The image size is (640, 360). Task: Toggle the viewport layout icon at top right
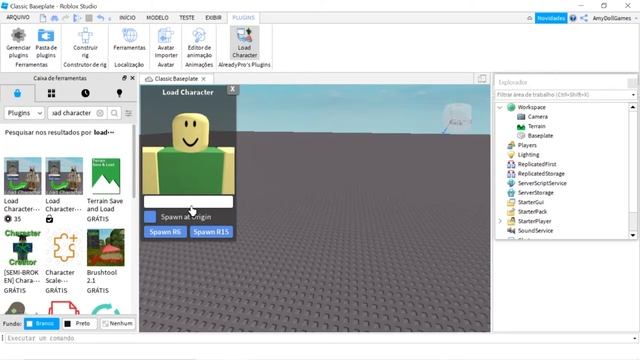click(482, 78)
